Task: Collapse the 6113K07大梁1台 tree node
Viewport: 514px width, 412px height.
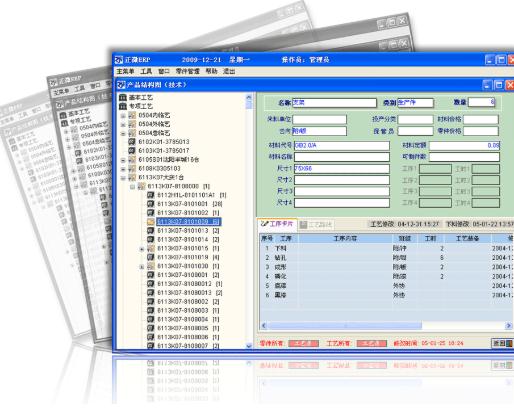Action: tap(123, 178)
